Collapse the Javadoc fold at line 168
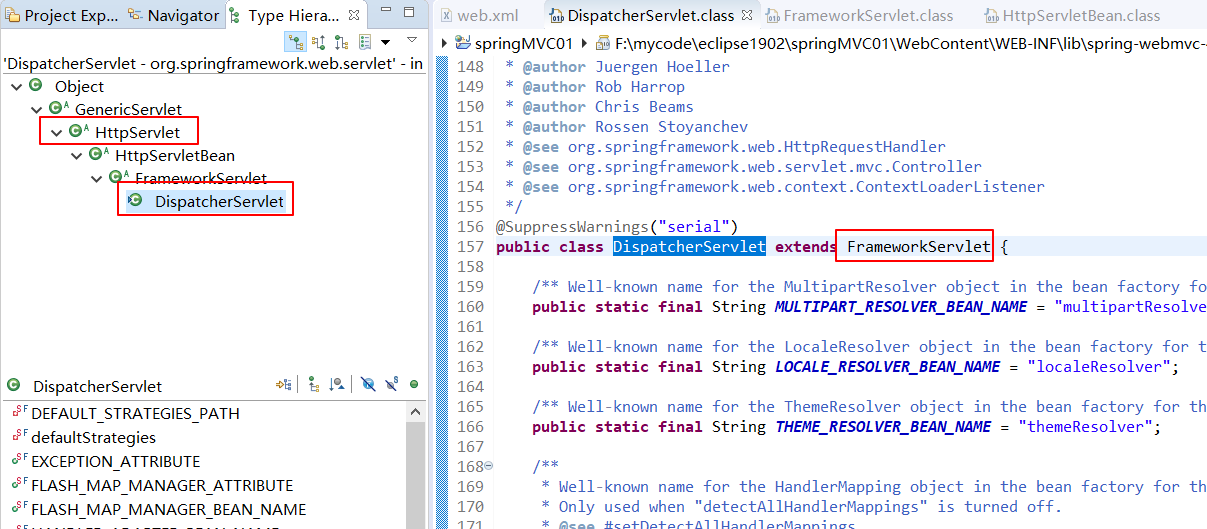 (x=489, y=466)
